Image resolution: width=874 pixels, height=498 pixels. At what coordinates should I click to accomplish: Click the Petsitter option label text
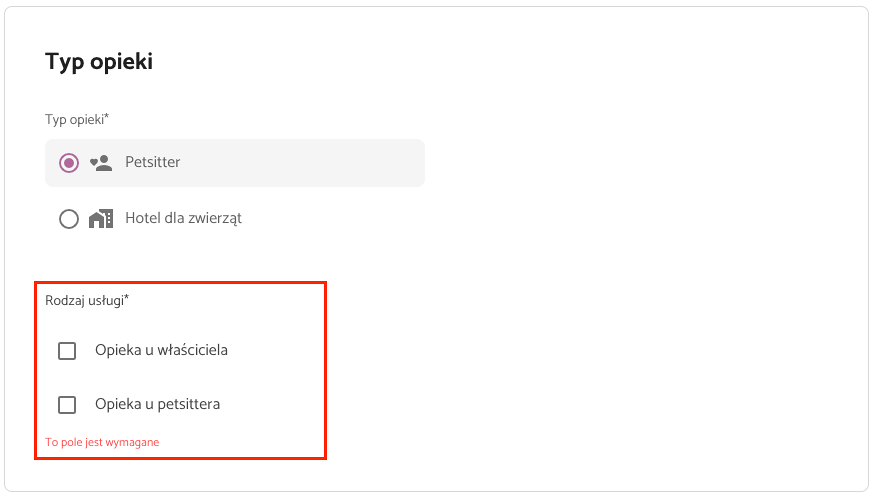[x=152, y=162]
